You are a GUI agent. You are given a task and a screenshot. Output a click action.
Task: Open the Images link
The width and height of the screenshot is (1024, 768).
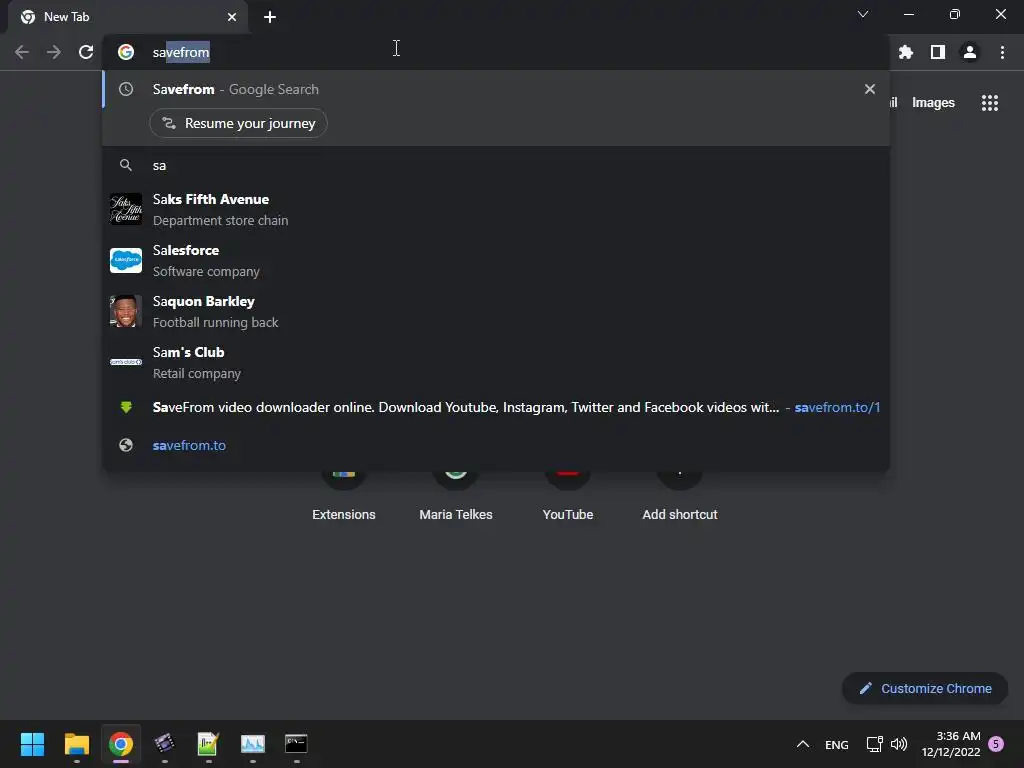click(x=933, y=103)
